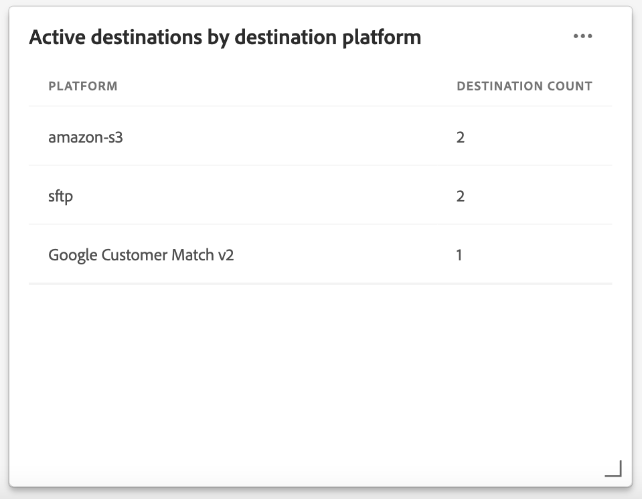Click the word 'COUNT' in column header

click(x=571, y=86)
